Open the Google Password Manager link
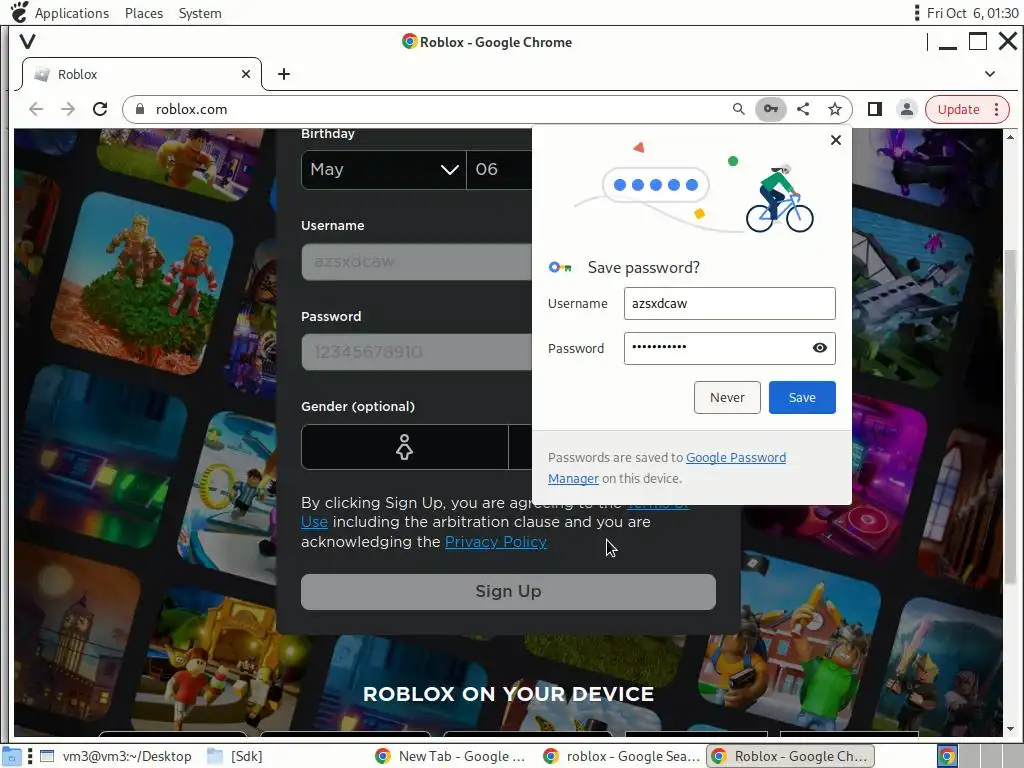 (735, 458)
